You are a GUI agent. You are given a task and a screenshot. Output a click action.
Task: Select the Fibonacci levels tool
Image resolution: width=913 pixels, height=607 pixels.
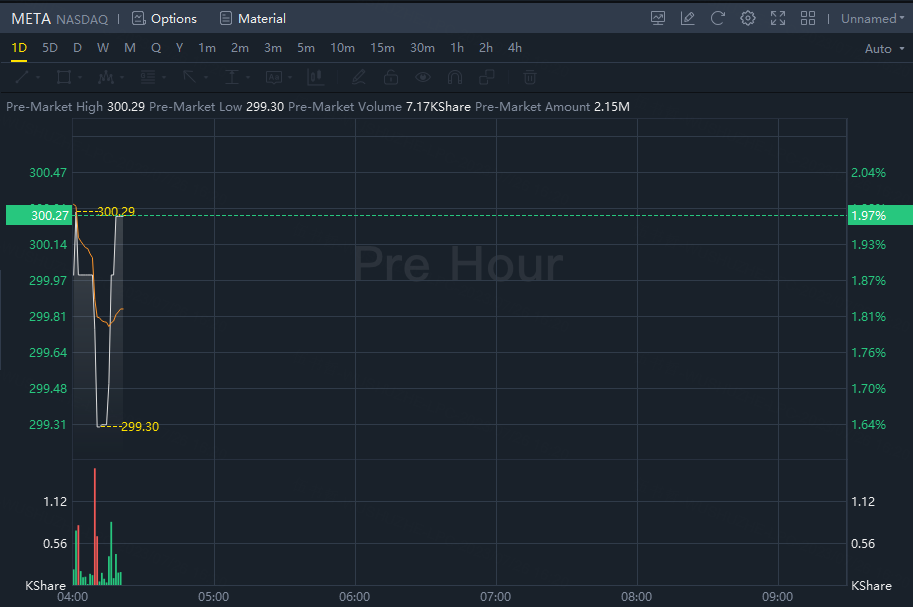point(148,77)
